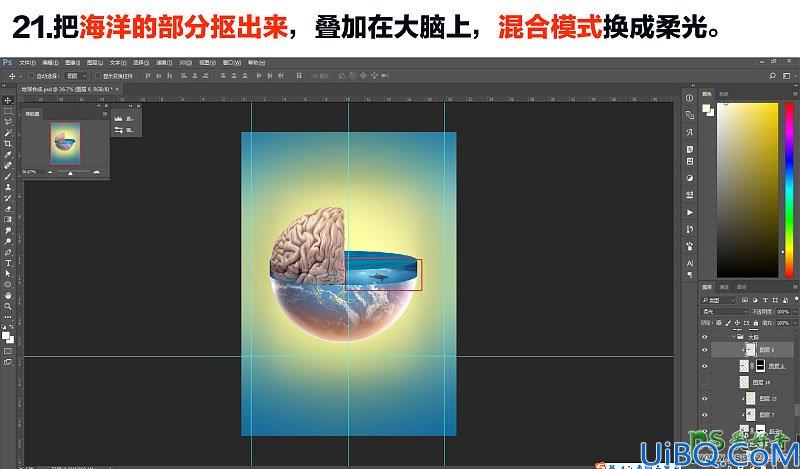Hide the 图层 7 layer
This screenshot has width=800, height=469.
[x=705, y=415]
